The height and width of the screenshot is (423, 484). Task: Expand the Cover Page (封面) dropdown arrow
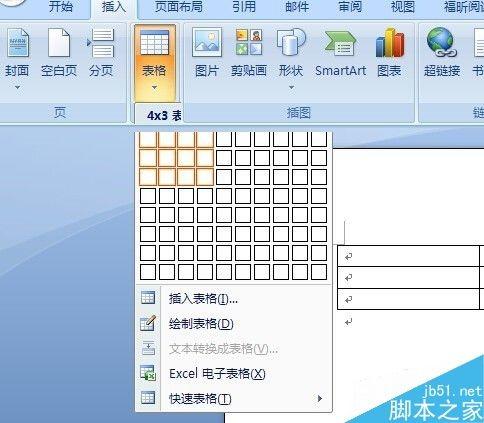click(x=17, y=87)
